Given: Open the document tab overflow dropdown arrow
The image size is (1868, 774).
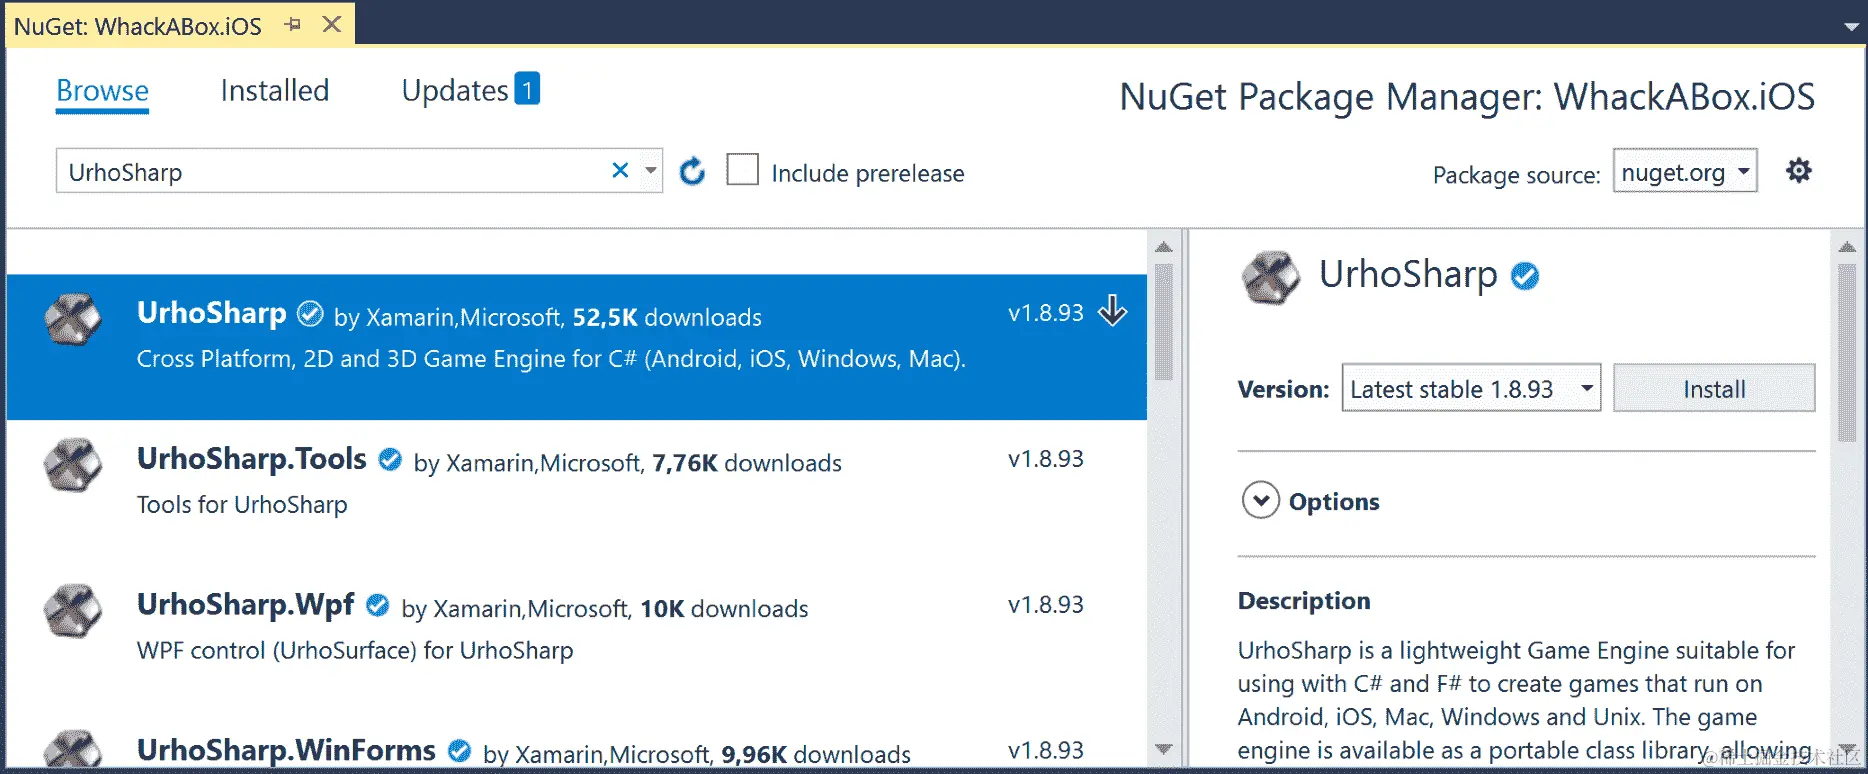Looking at the screenshot, I should tap(1851, 27).
